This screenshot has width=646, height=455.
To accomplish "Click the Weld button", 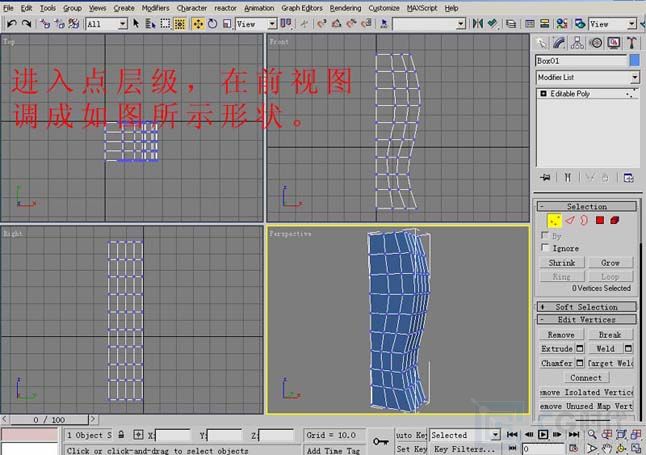I will point(605,349).
